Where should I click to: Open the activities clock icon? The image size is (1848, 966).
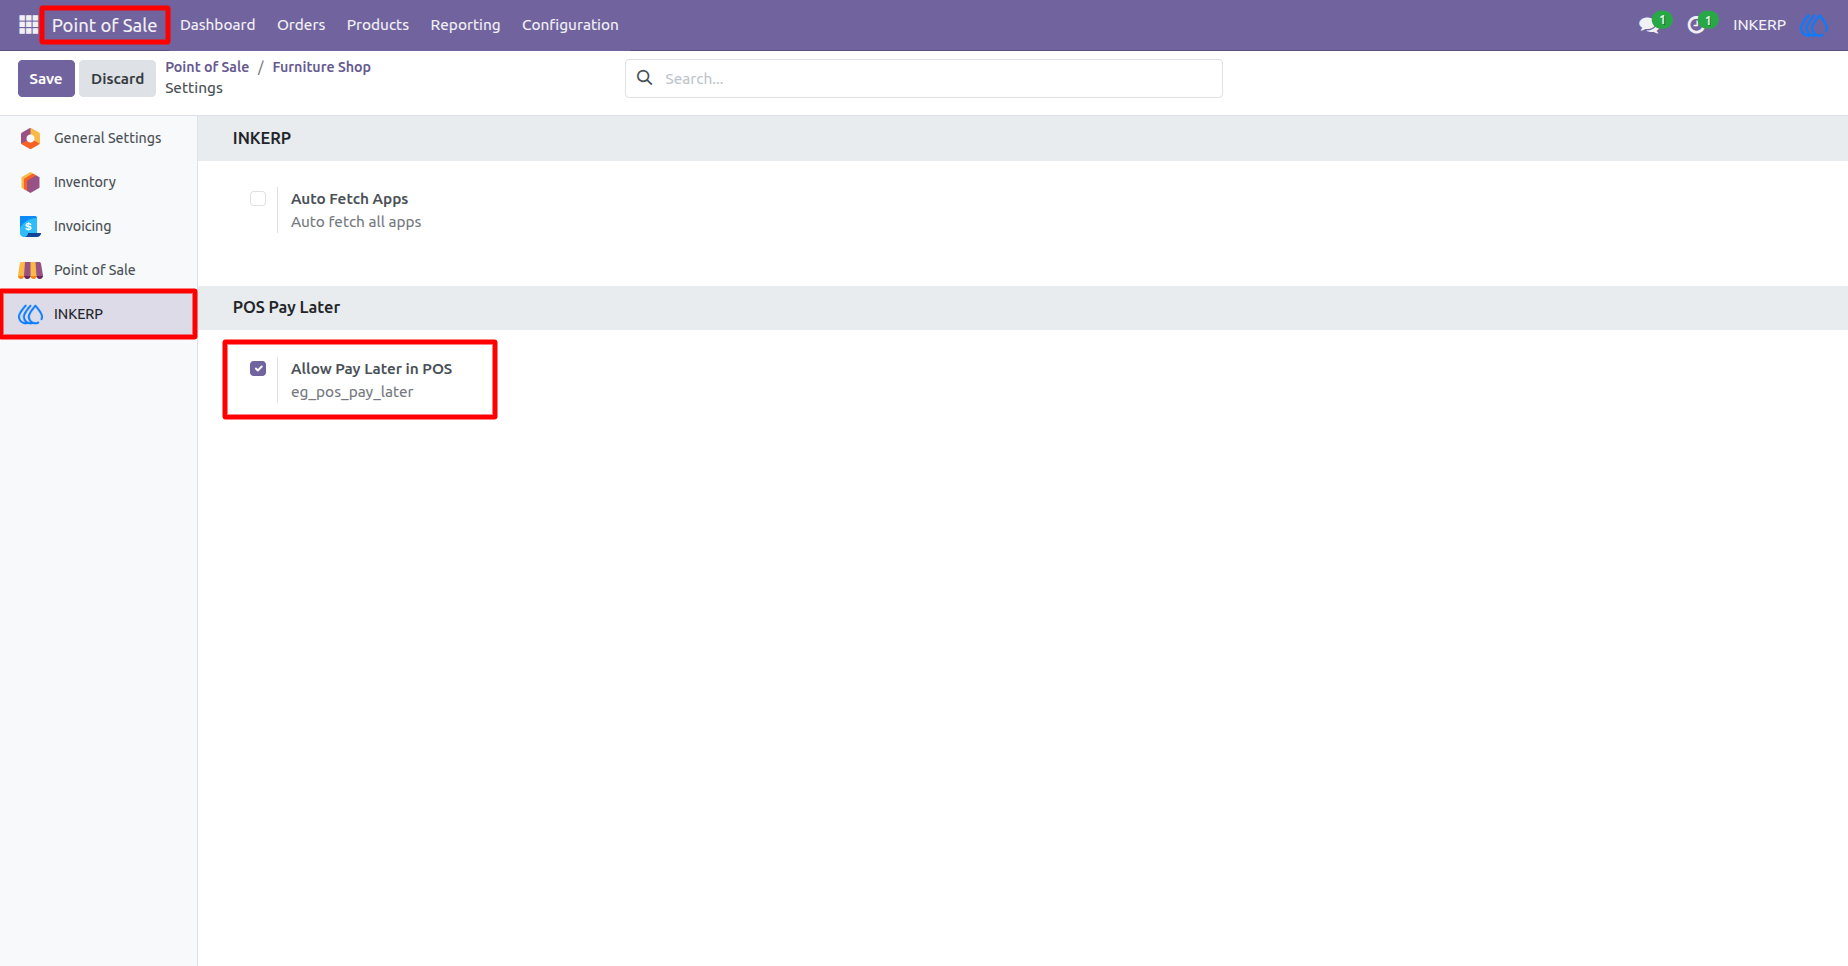[x=1696, y=25]
